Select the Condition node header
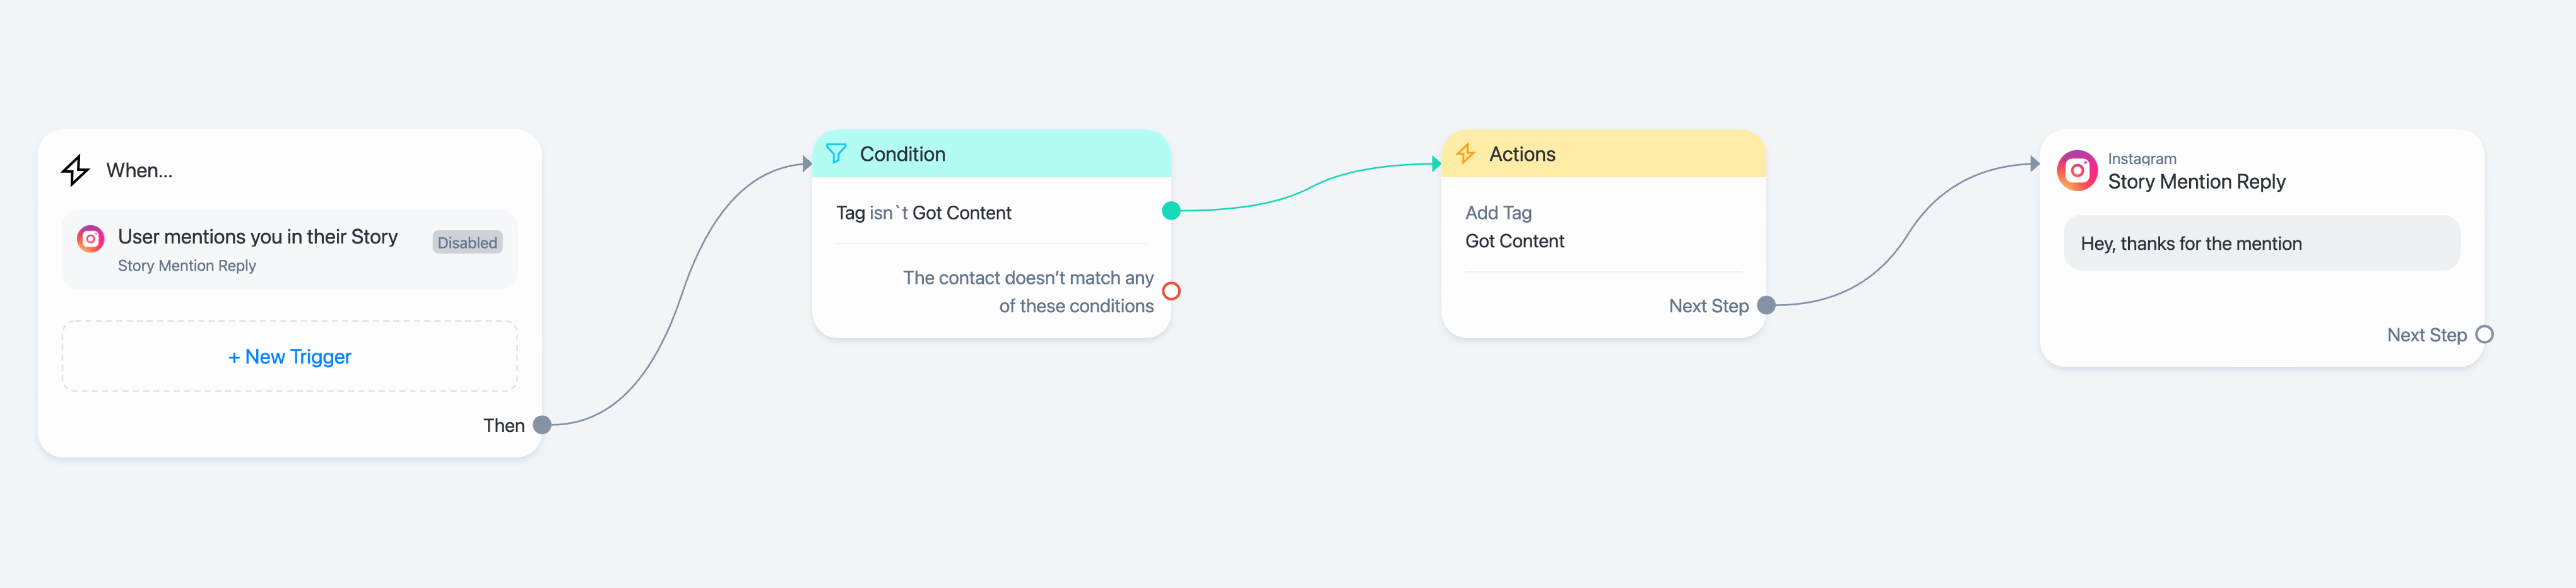The height and width of the screenshot is (588, 2576). coord(991,154)
